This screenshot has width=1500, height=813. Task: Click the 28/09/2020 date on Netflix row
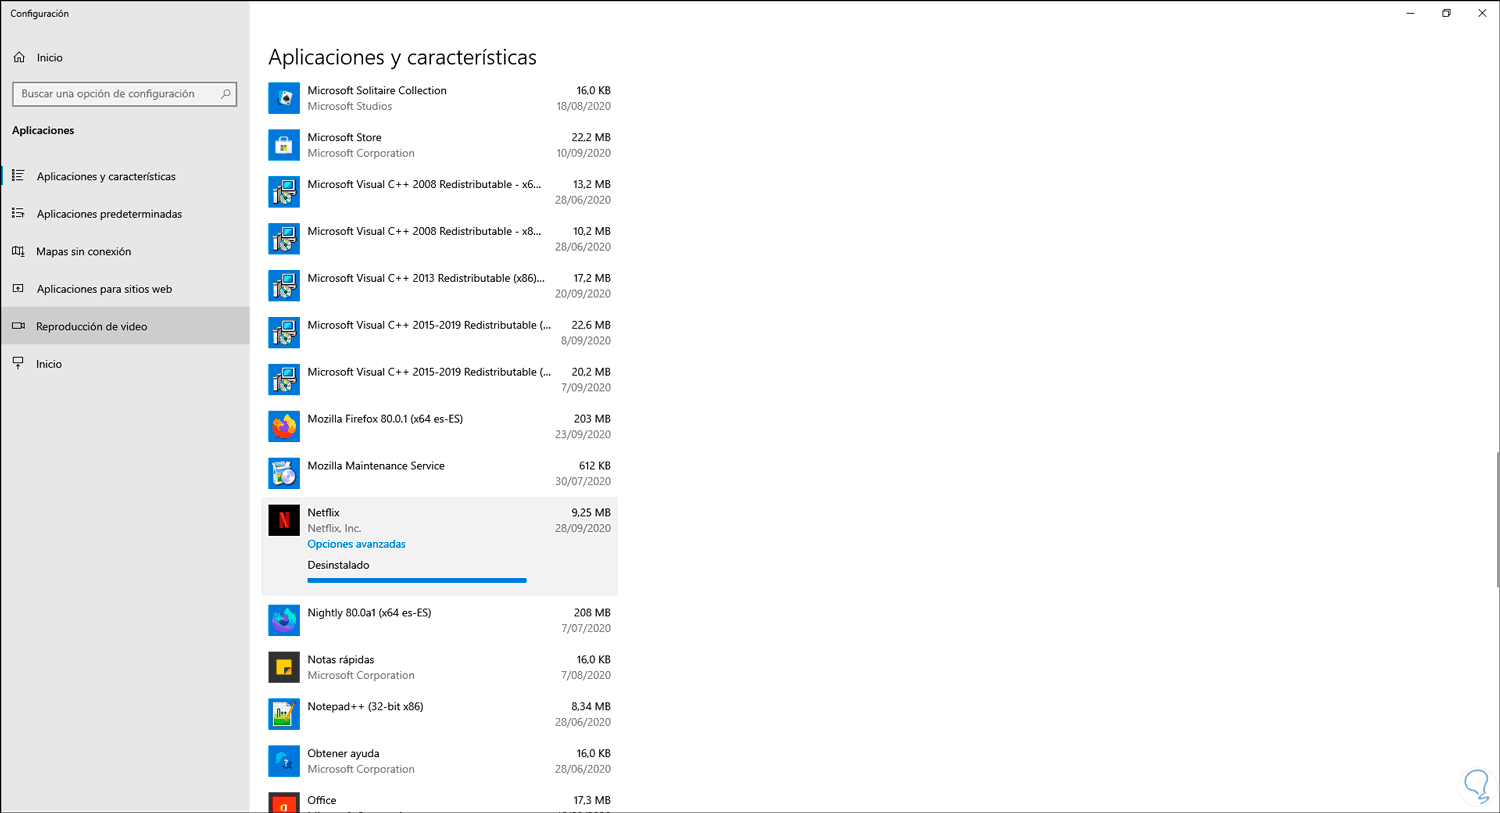tap(583, 528)
